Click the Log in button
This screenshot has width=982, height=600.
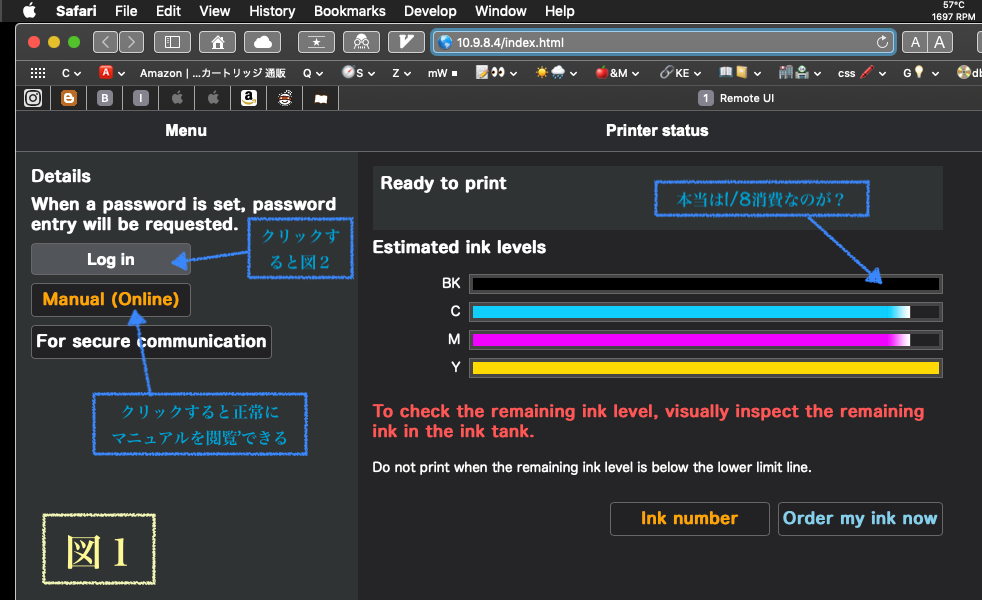[110, 259]
